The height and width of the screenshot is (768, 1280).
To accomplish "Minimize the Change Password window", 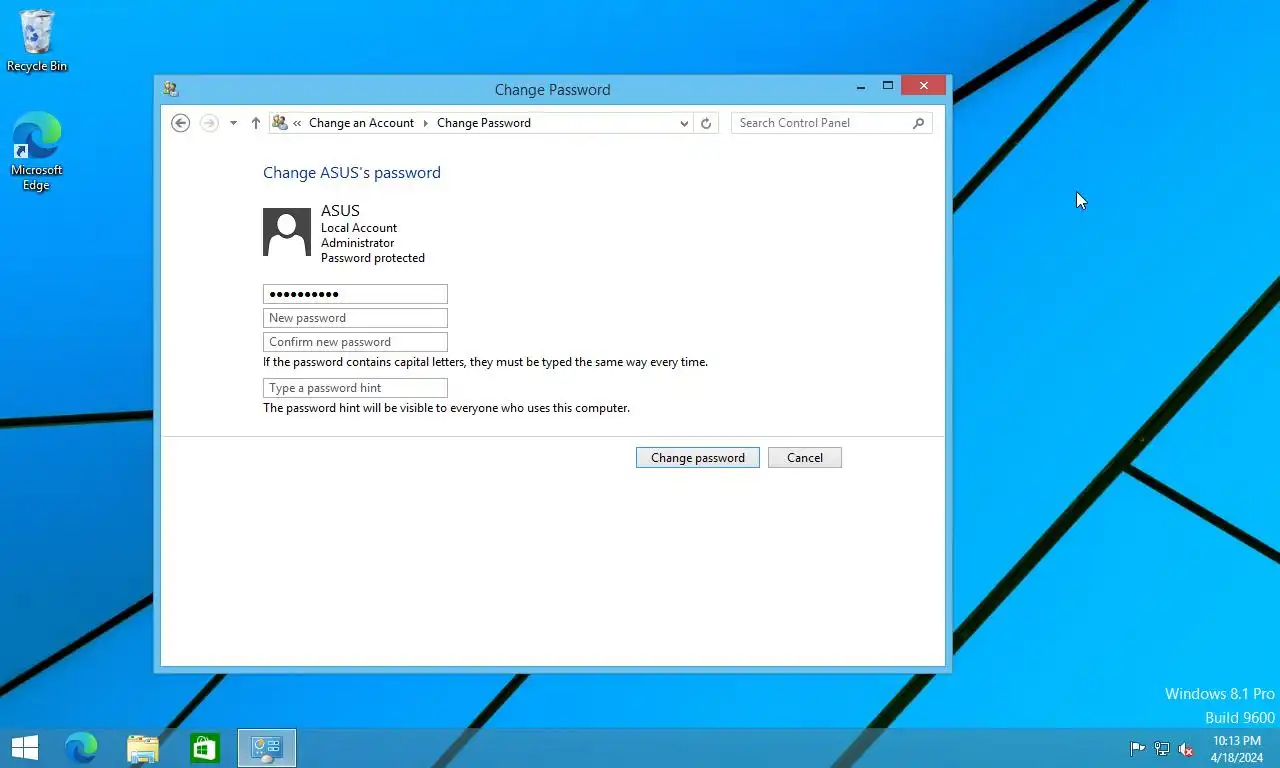I will (861, 87).
